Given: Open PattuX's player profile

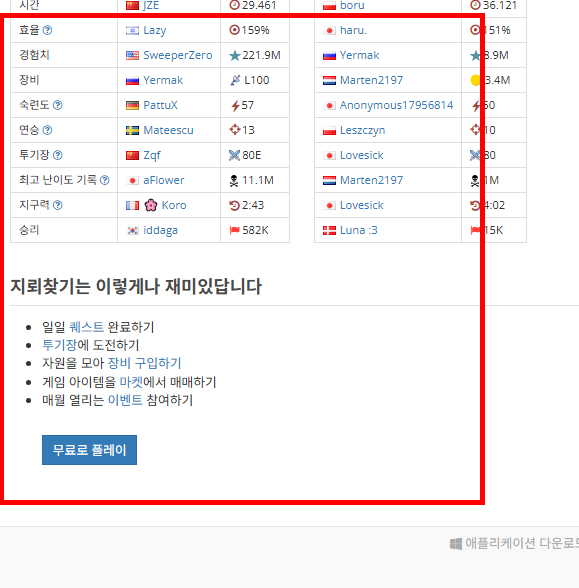Looking at the screenshot, I should coord(160,105).
